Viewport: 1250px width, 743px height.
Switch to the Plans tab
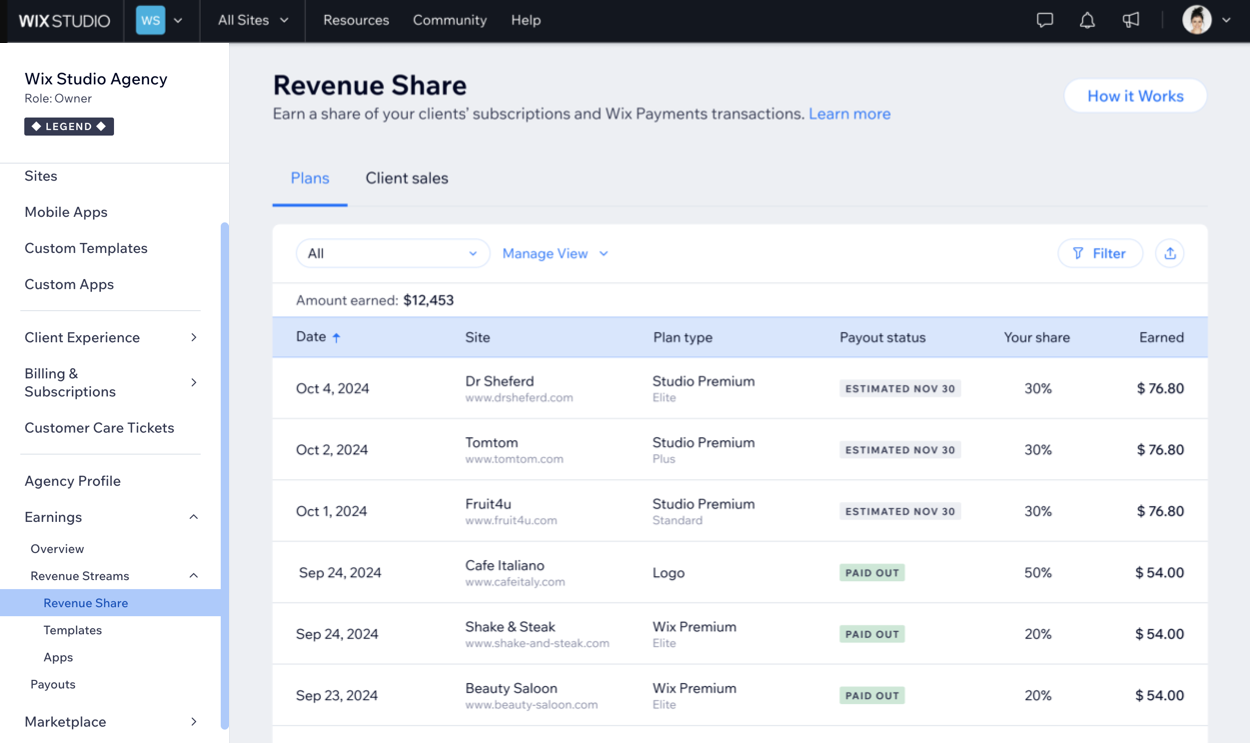(310, 178)
